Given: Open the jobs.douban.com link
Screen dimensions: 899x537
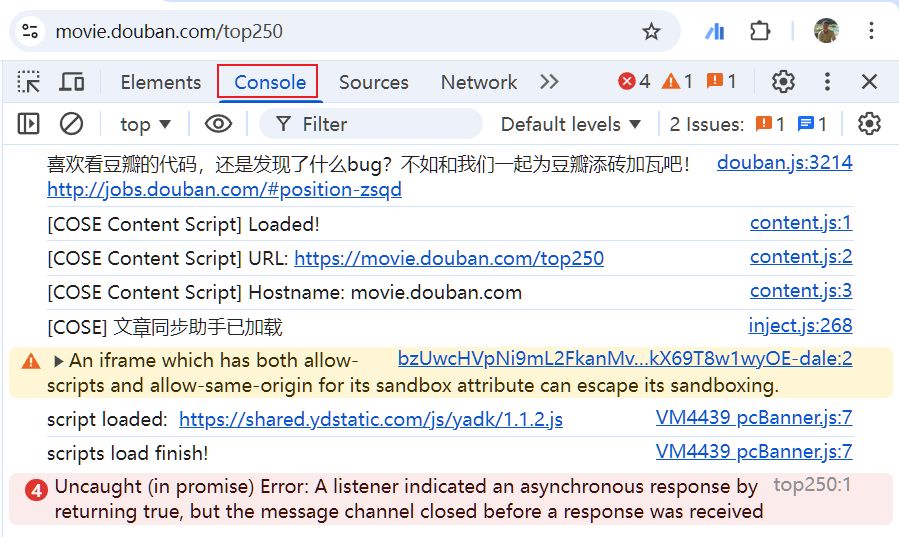Looking at the screenshot, I should point(224,189).
